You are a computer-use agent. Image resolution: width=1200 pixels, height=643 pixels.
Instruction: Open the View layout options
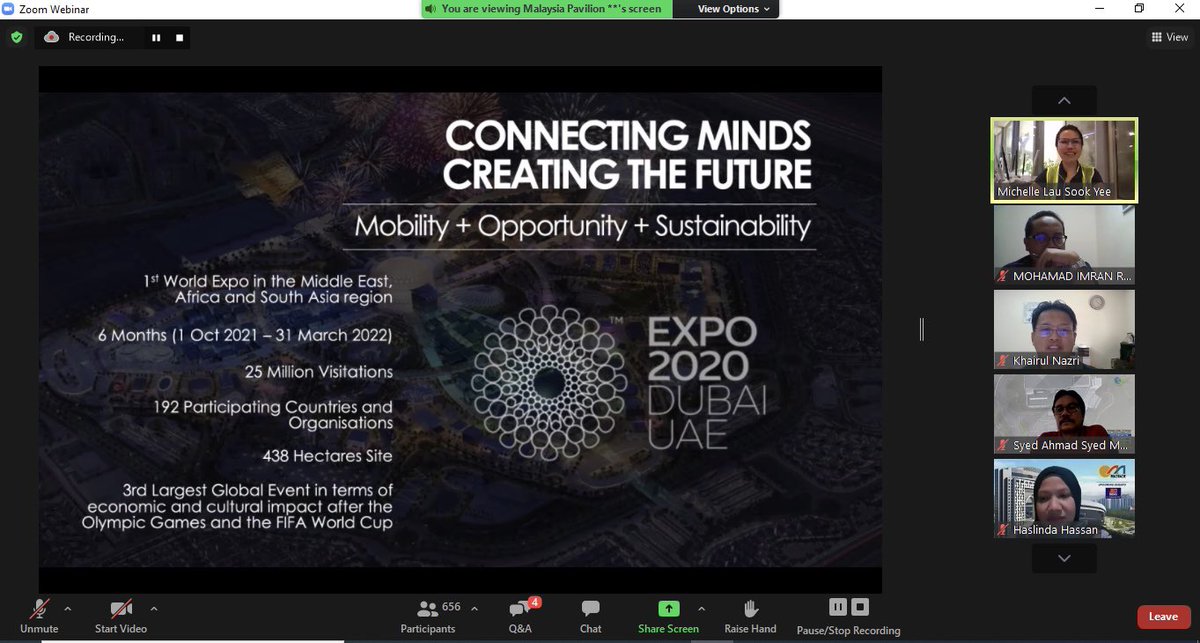pyautogui.click(x=1170, y=37)
